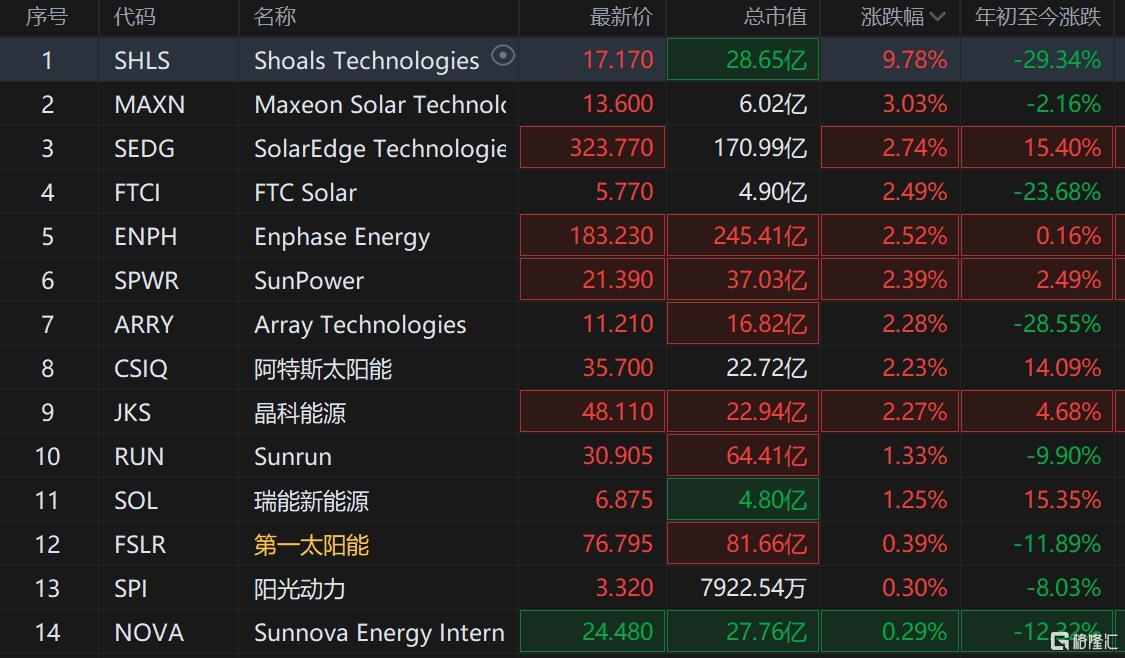The width and height of the screenshot is (1125, 658).
Task: Open the SolarEdge Technologies name
Action: click(x=380, y=149)
